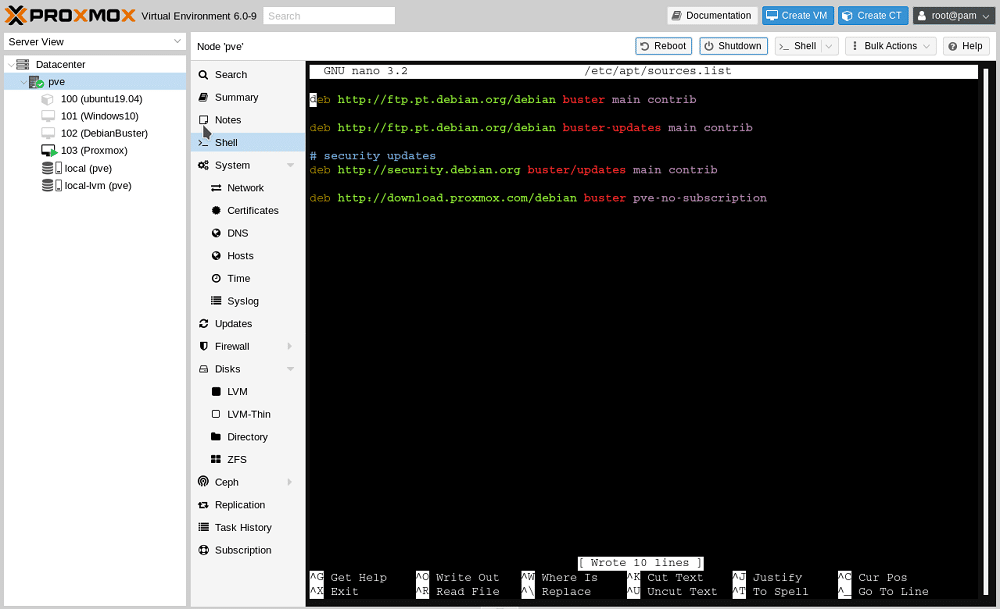
Task: Click the pve-no-subscription repository line
Action: (538, 198)
